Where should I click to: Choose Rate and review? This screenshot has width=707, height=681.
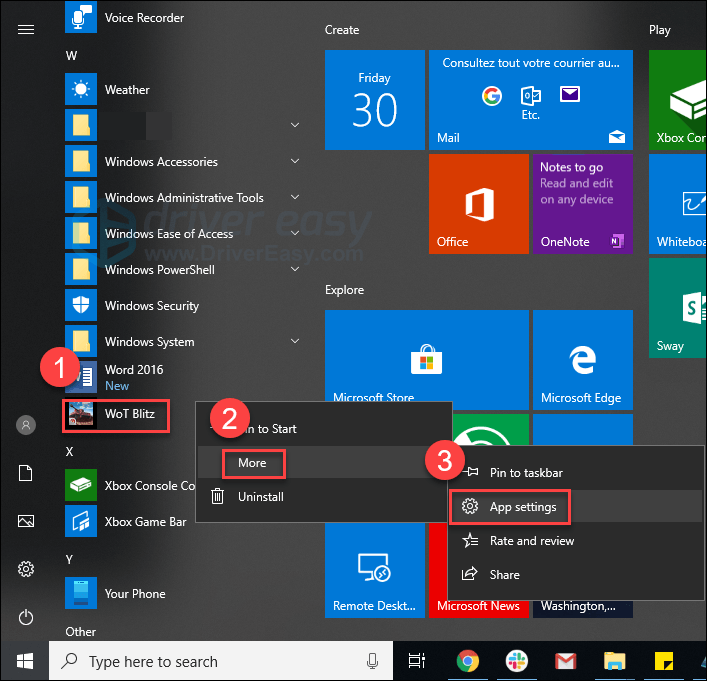click(576, 540)
